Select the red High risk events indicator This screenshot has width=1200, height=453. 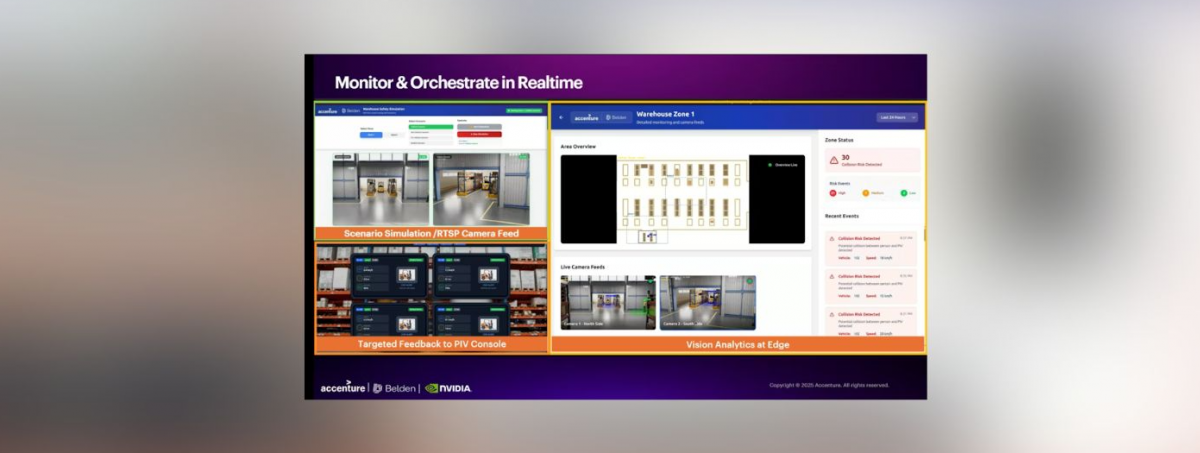coord(833,193)
